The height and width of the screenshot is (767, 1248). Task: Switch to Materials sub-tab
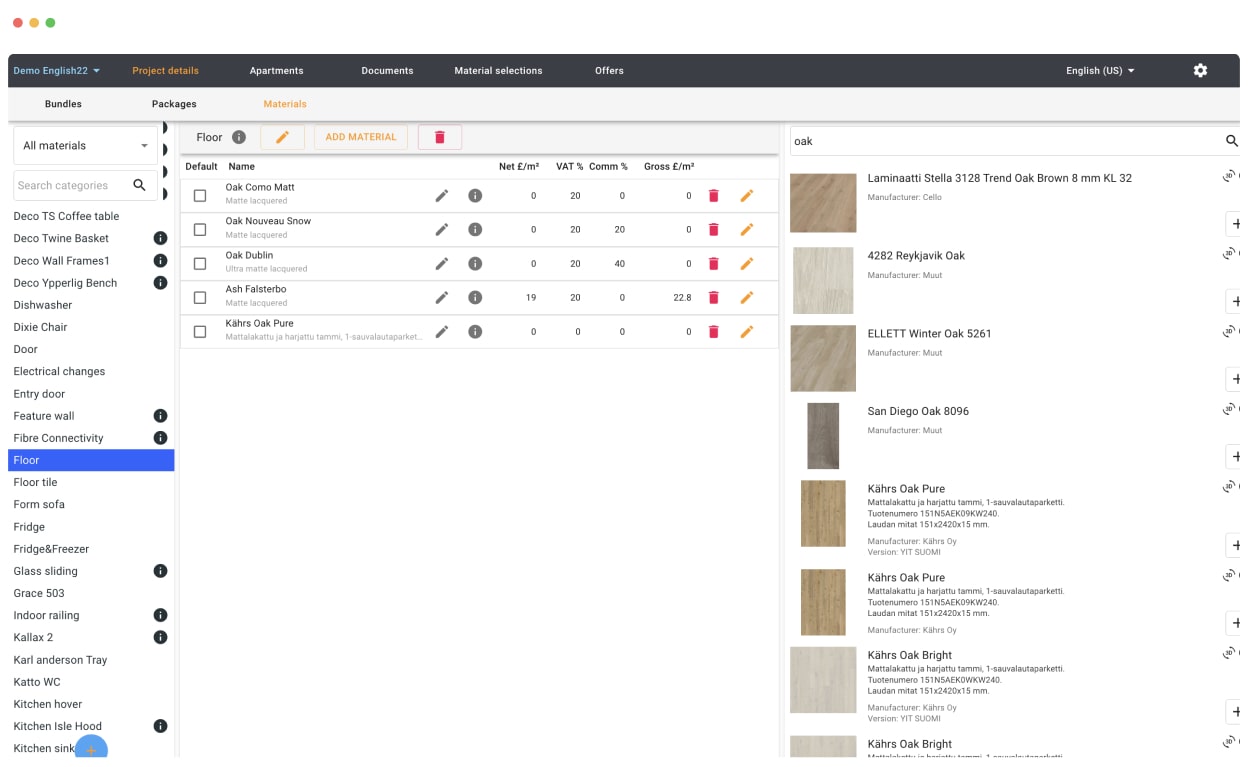[x=285, y=104]
